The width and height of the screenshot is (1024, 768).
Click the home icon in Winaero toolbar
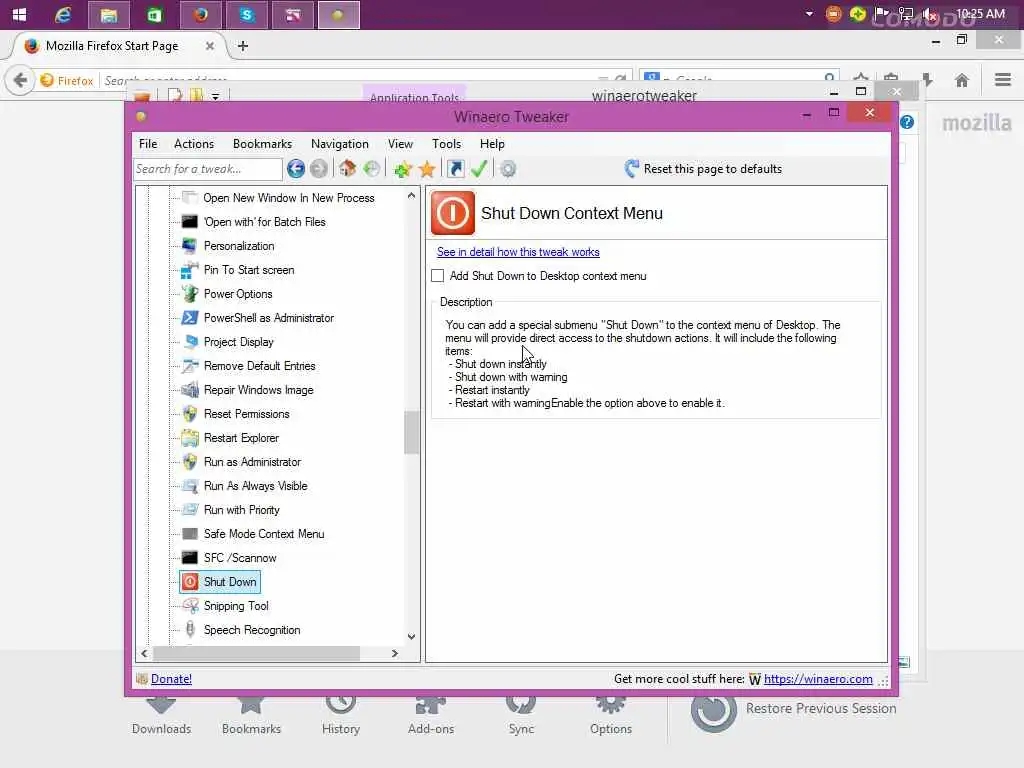pos(347,169)
